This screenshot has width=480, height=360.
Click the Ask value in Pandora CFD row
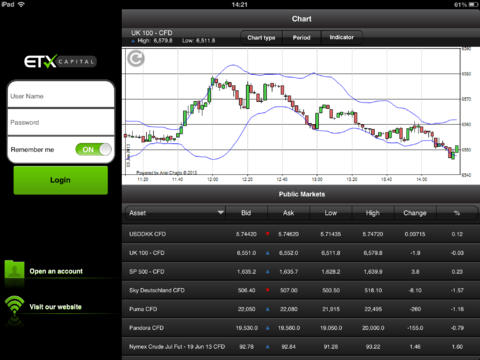(289, 328)
